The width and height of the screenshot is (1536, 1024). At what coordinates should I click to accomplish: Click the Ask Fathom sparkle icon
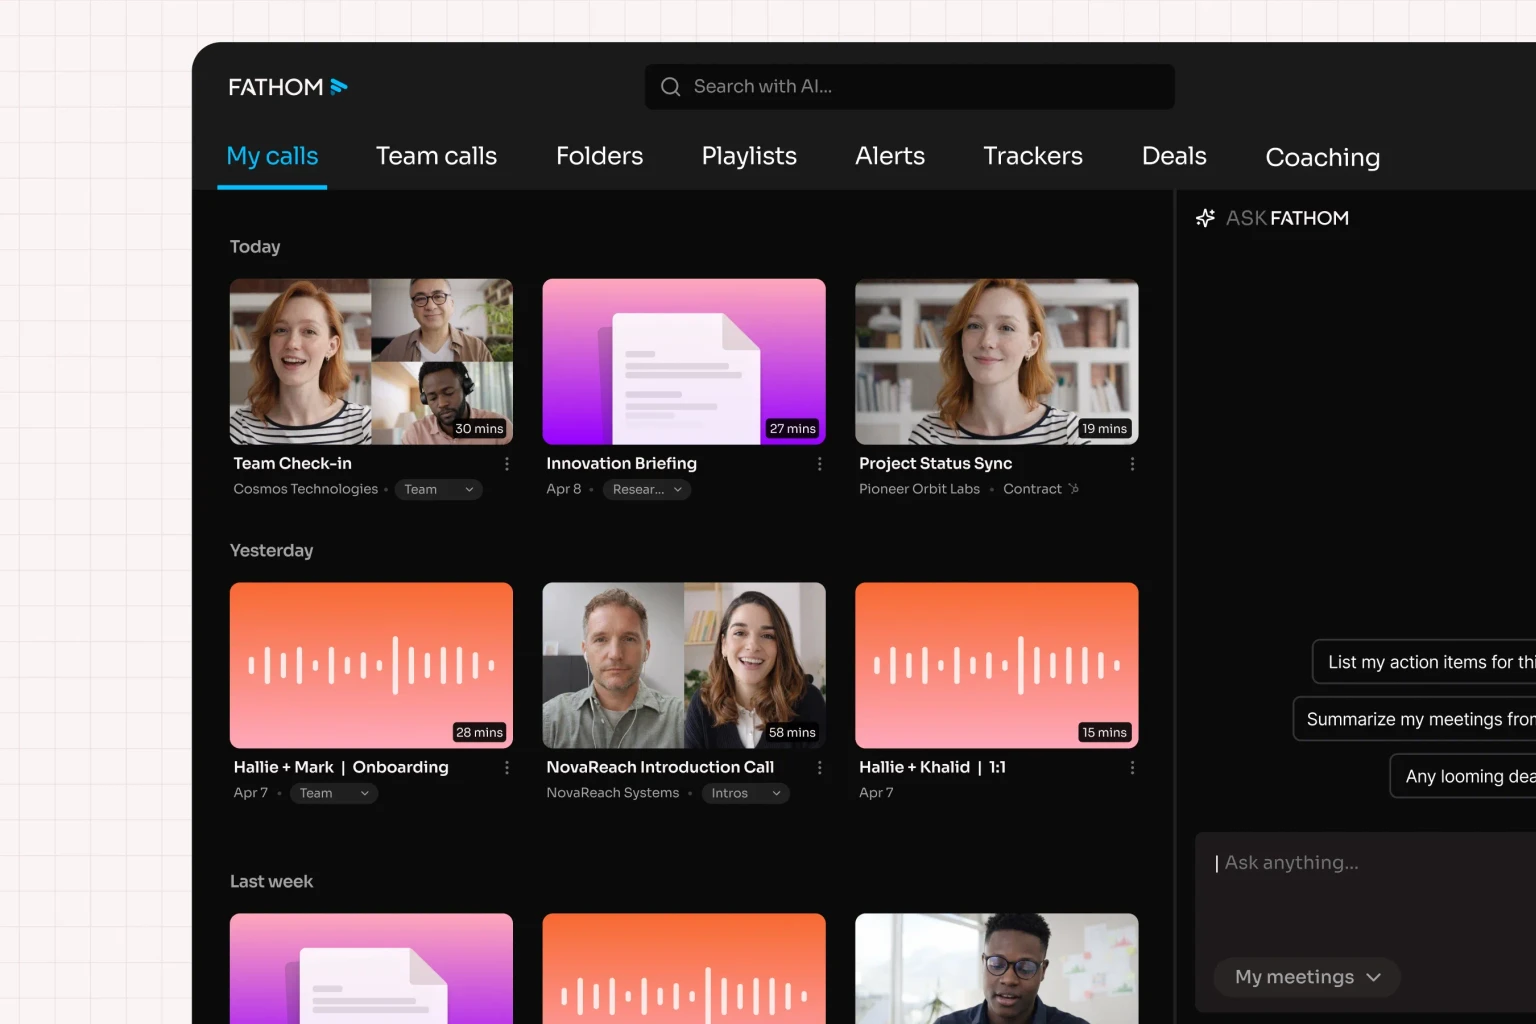[1205, 218]
